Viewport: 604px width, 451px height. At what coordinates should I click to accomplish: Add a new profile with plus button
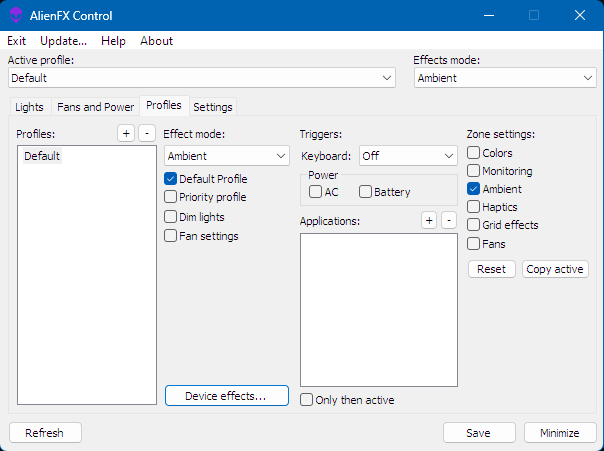click(126, 134)
